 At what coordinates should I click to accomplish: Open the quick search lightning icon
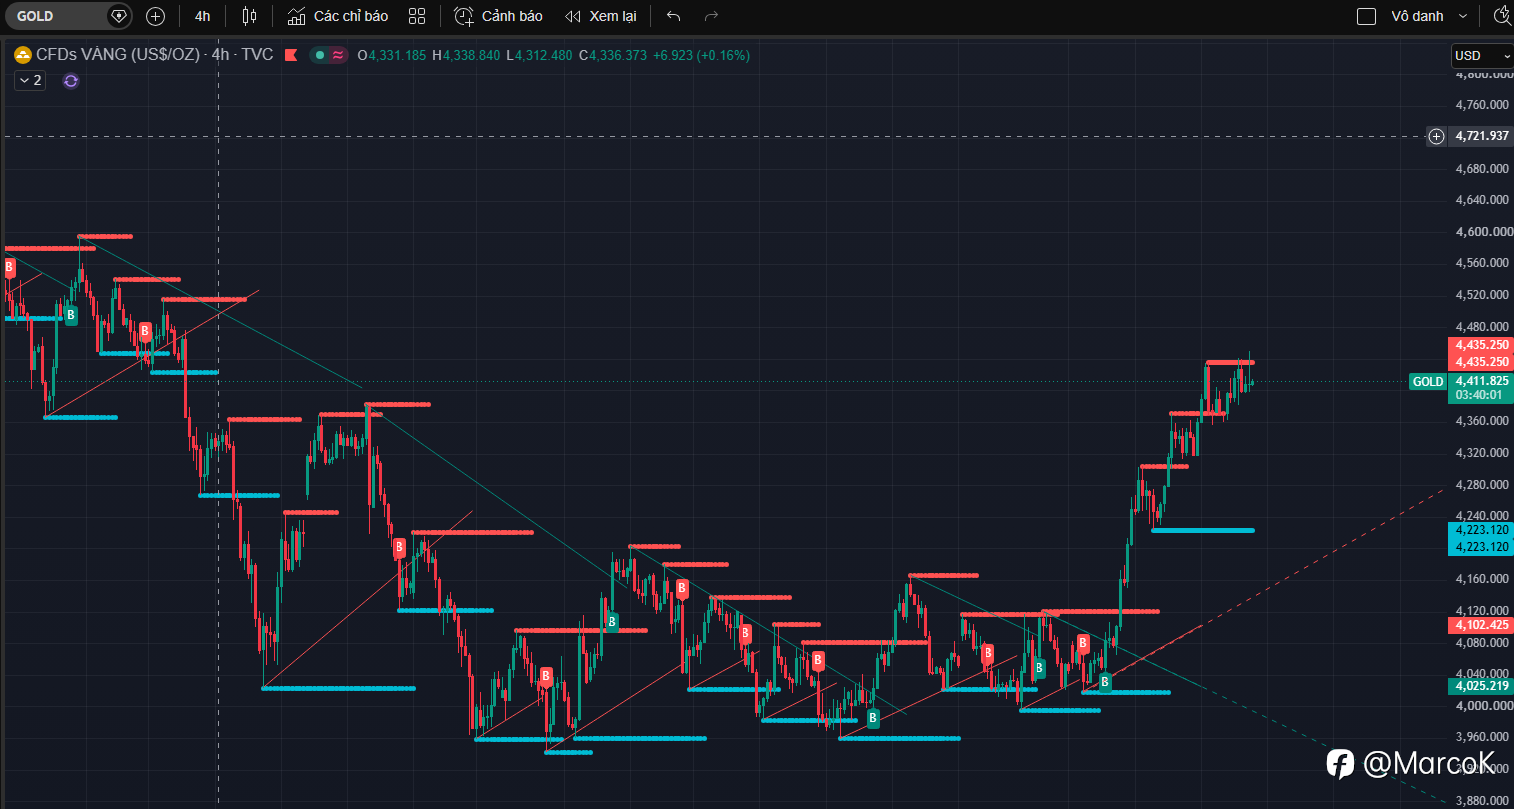point(1502,16)
